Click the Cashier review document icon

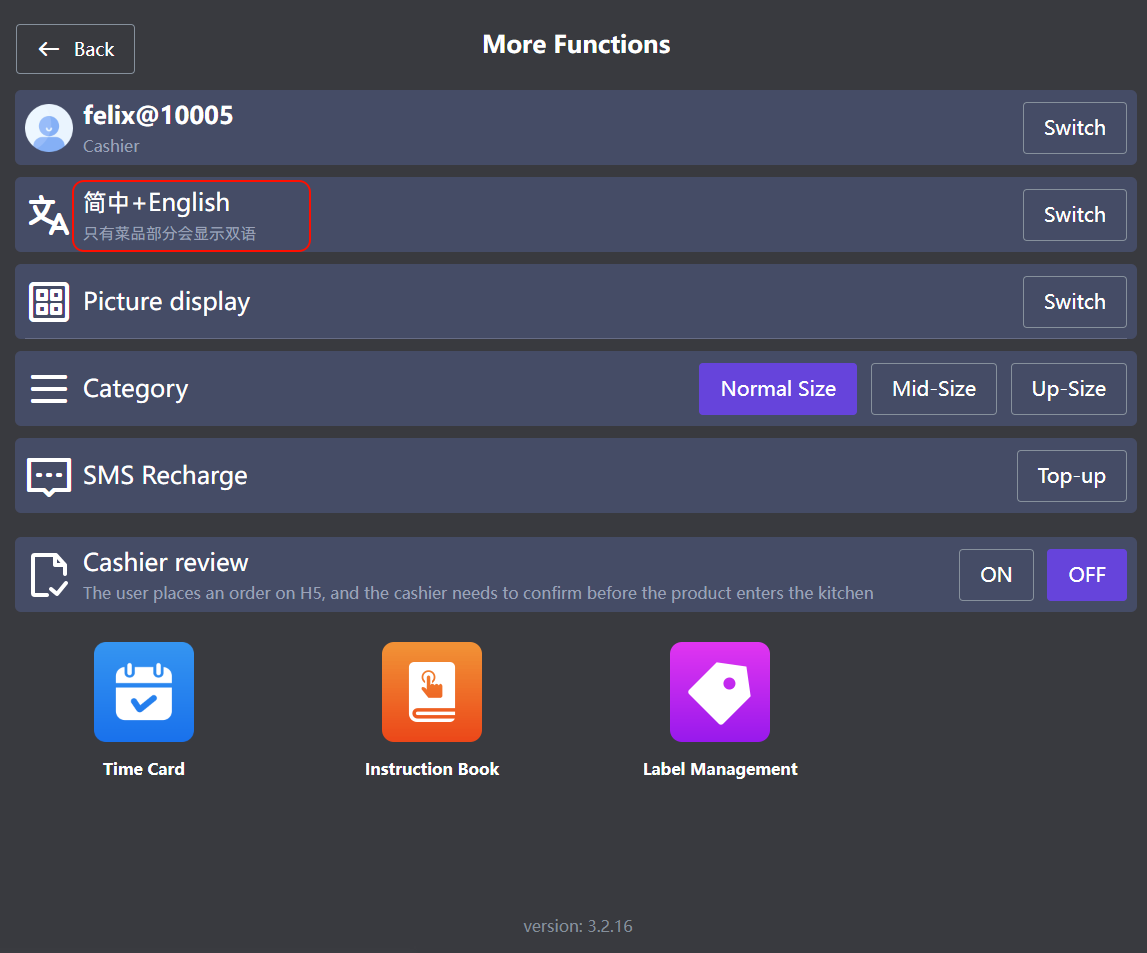[49, 575]
